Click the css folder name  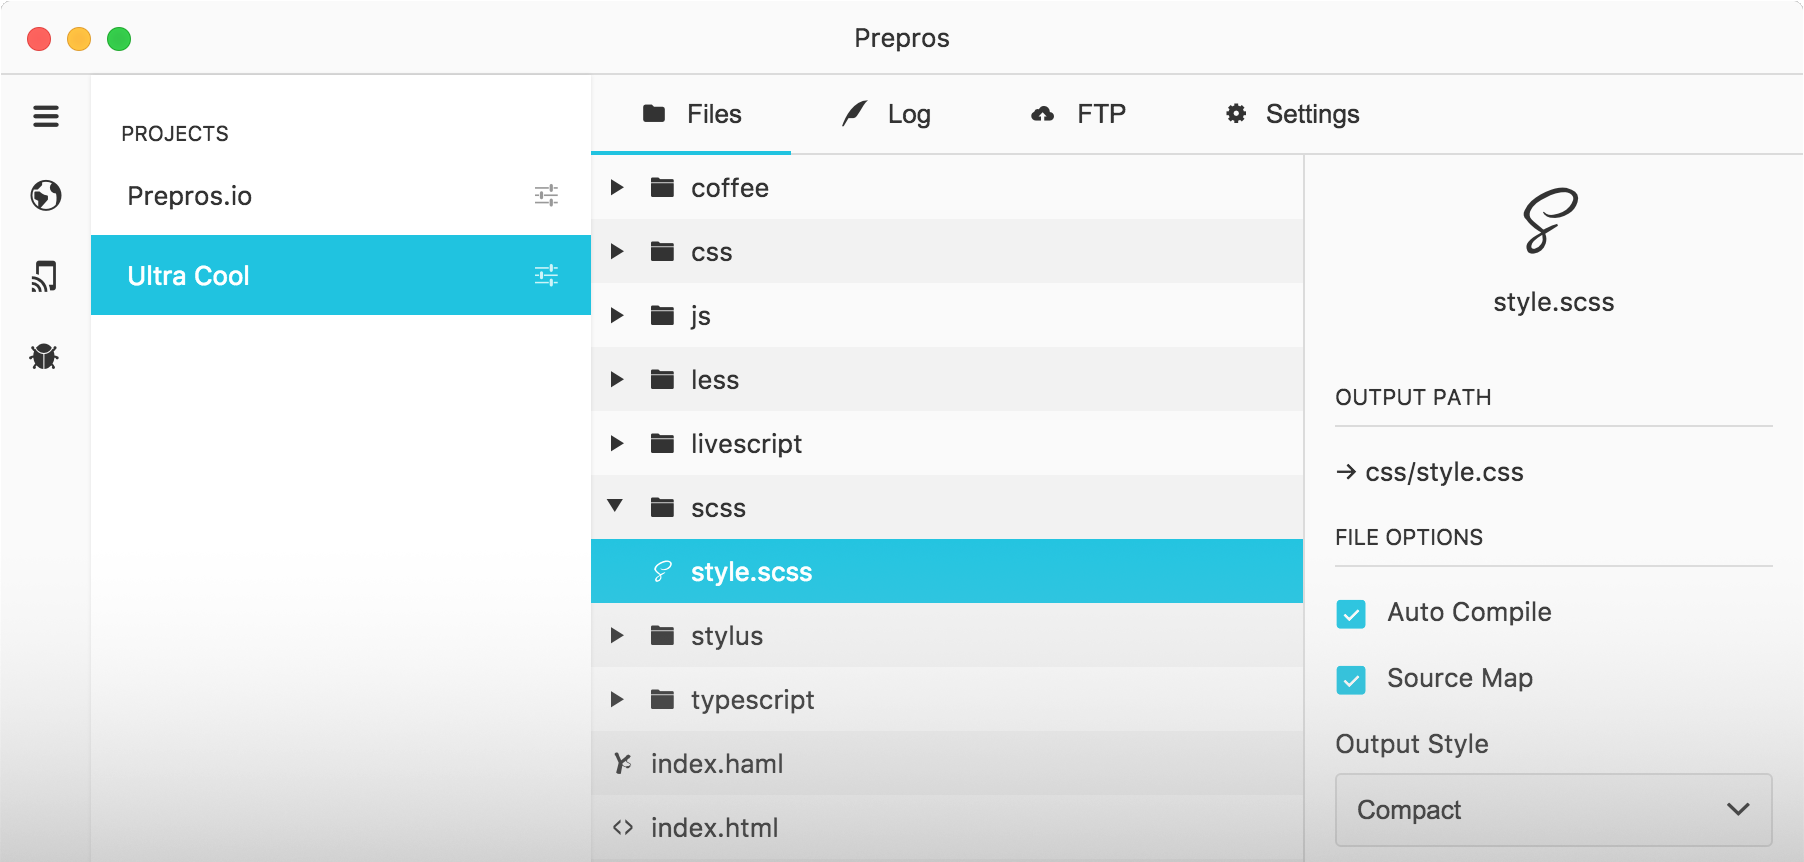point(712,252)
